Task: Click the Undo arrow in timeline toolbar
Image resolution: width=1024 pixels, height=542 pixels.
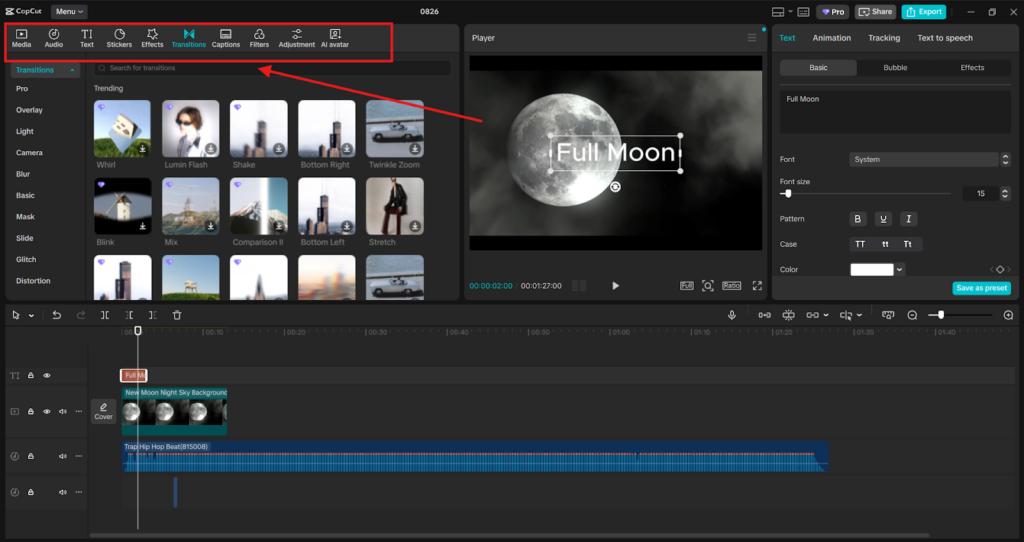Action: pos(56,315)
